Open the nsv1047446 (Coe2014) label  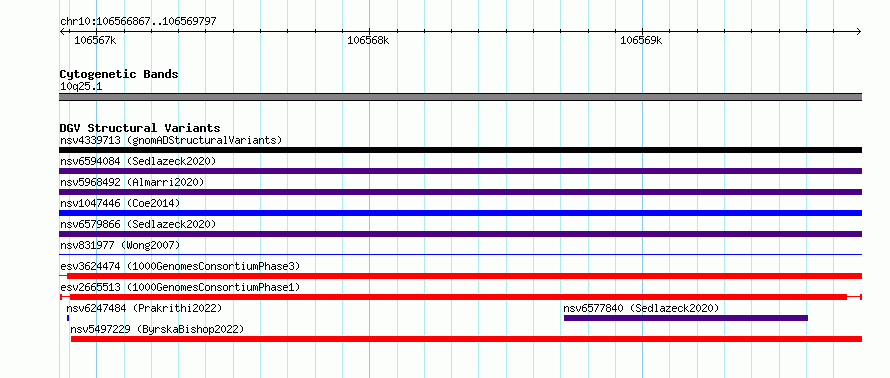[120, 203]
